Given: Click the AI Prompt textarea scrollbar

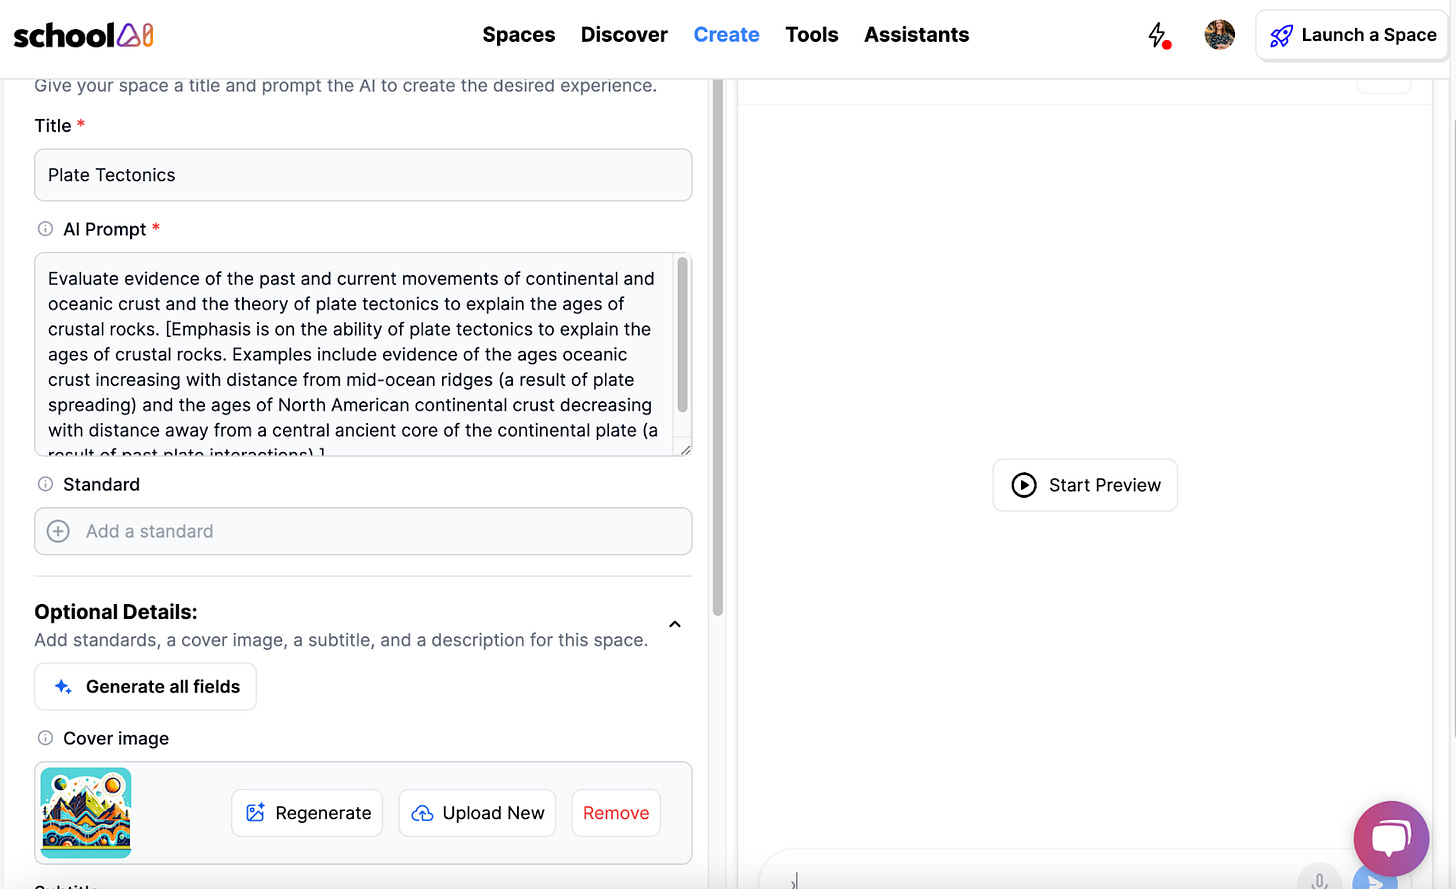Looking at the screenshot, I should pos(683,335).
